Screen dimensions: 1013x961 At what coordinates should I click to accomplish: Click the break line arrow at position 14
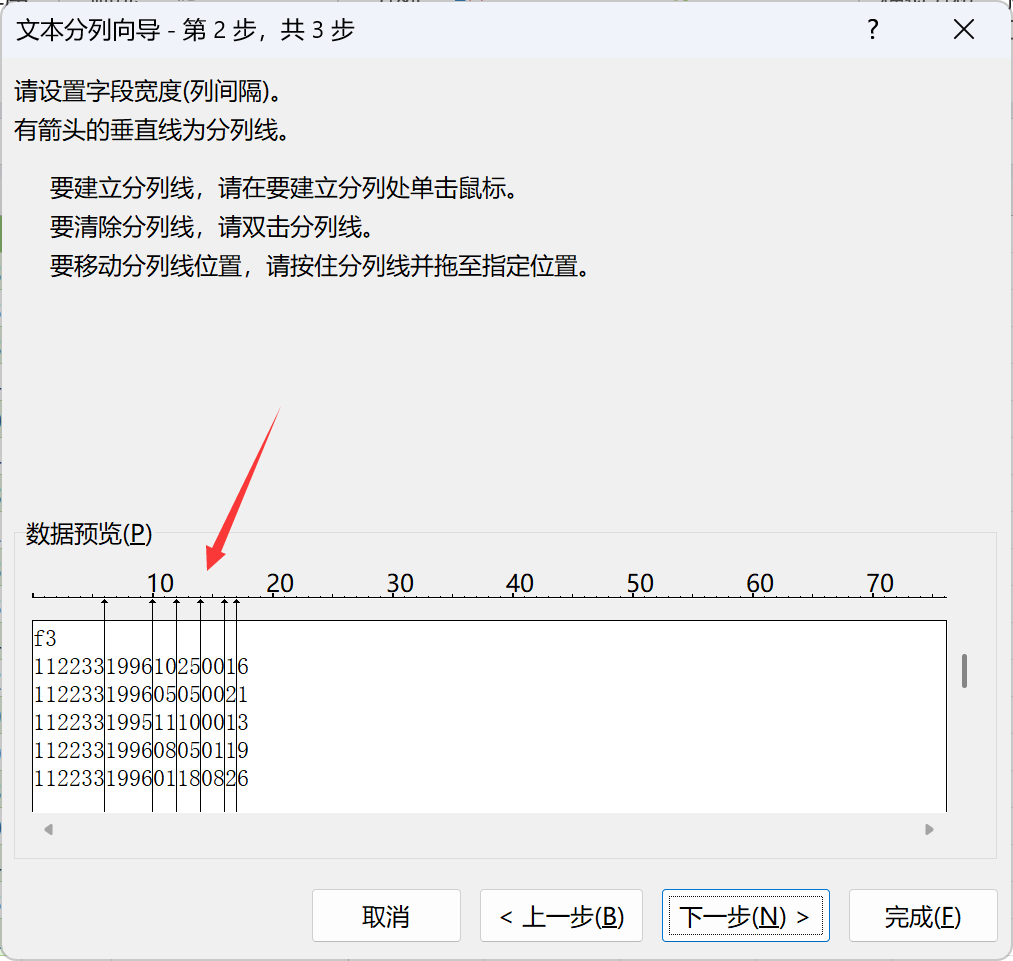(x=201, y=601)
